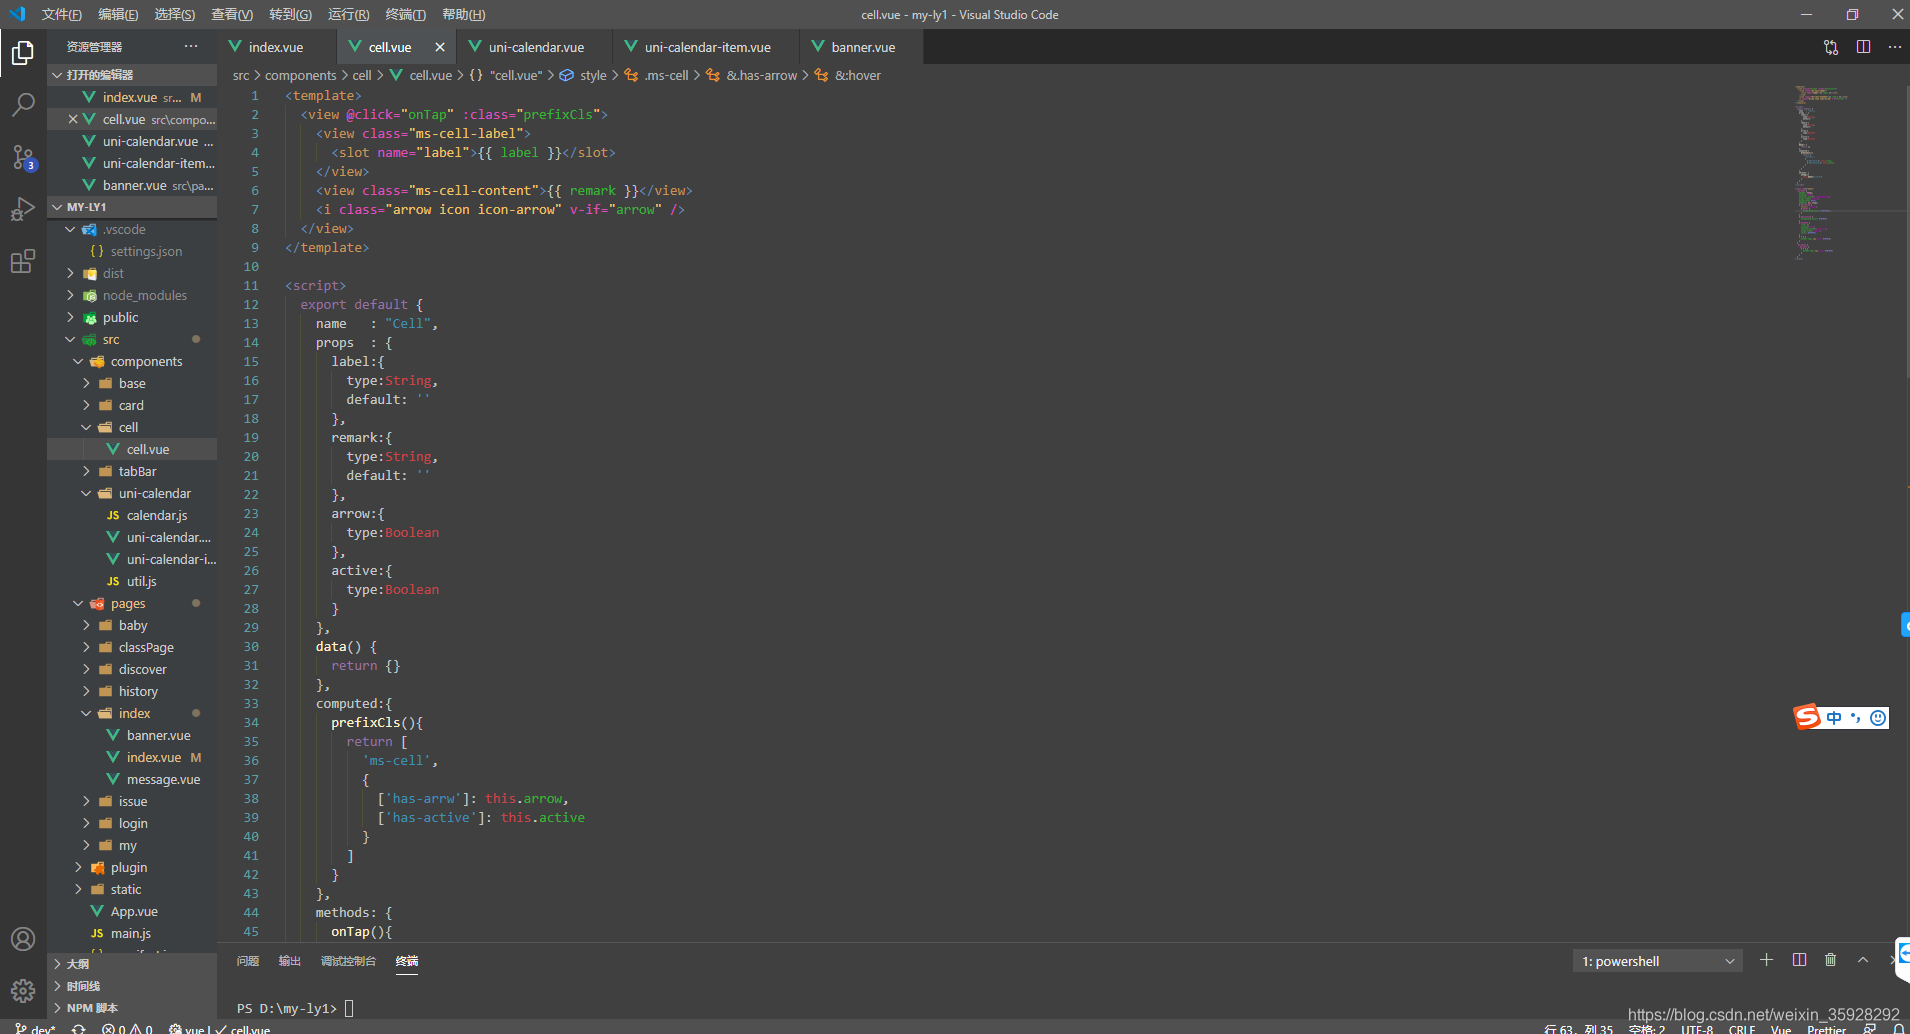The width and height of the screenshot is (1910, 1034).
Task: Synchronize changes from the status bar
Action: point(78,1028)
